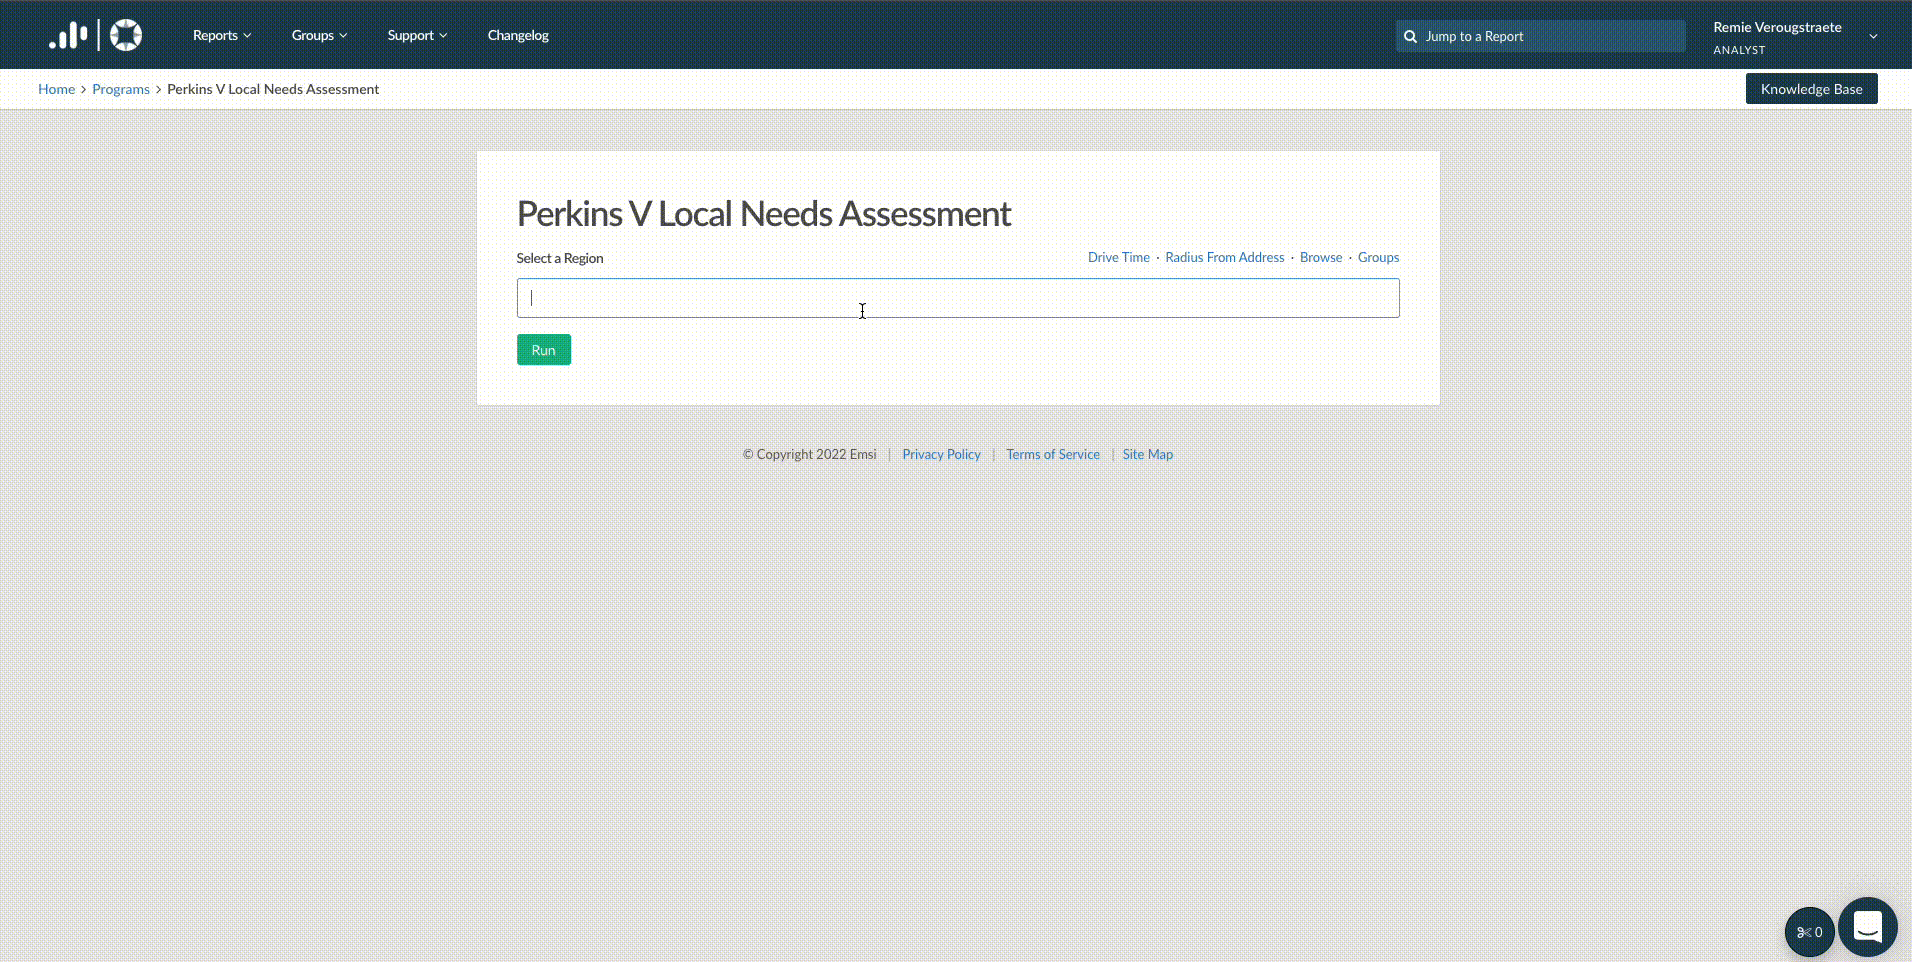Click the Emsi bar chart logo
Screen dimensions: 1912x962
point(68,36)
